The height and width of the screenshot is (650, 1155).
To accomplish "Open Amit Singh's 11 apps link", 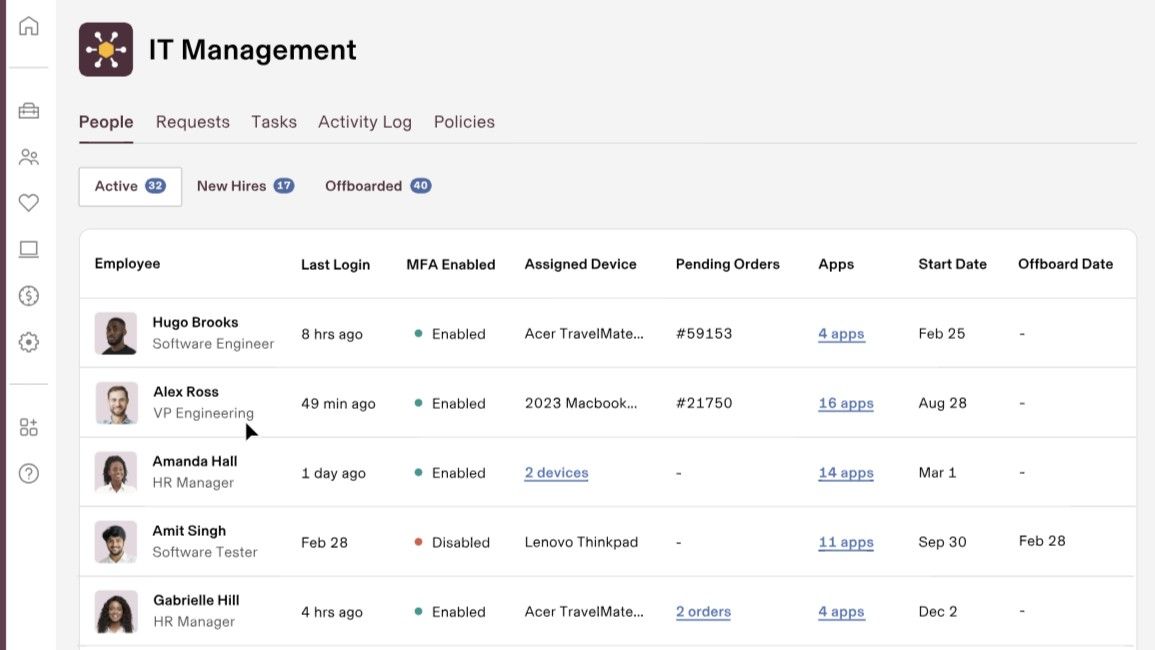I will tap(846, 542).
